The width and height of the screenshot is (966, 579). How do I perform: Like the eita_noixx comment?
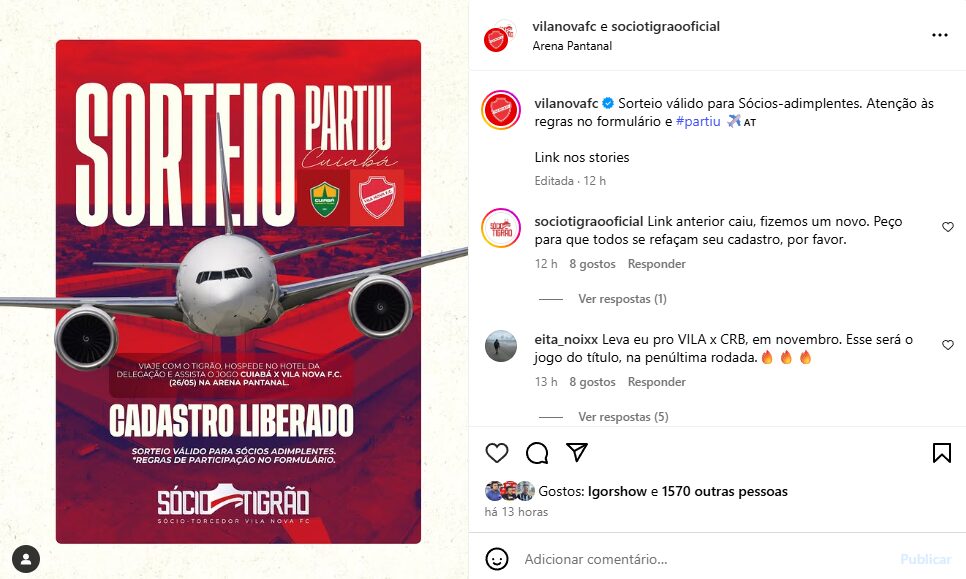tap(948, 345)
